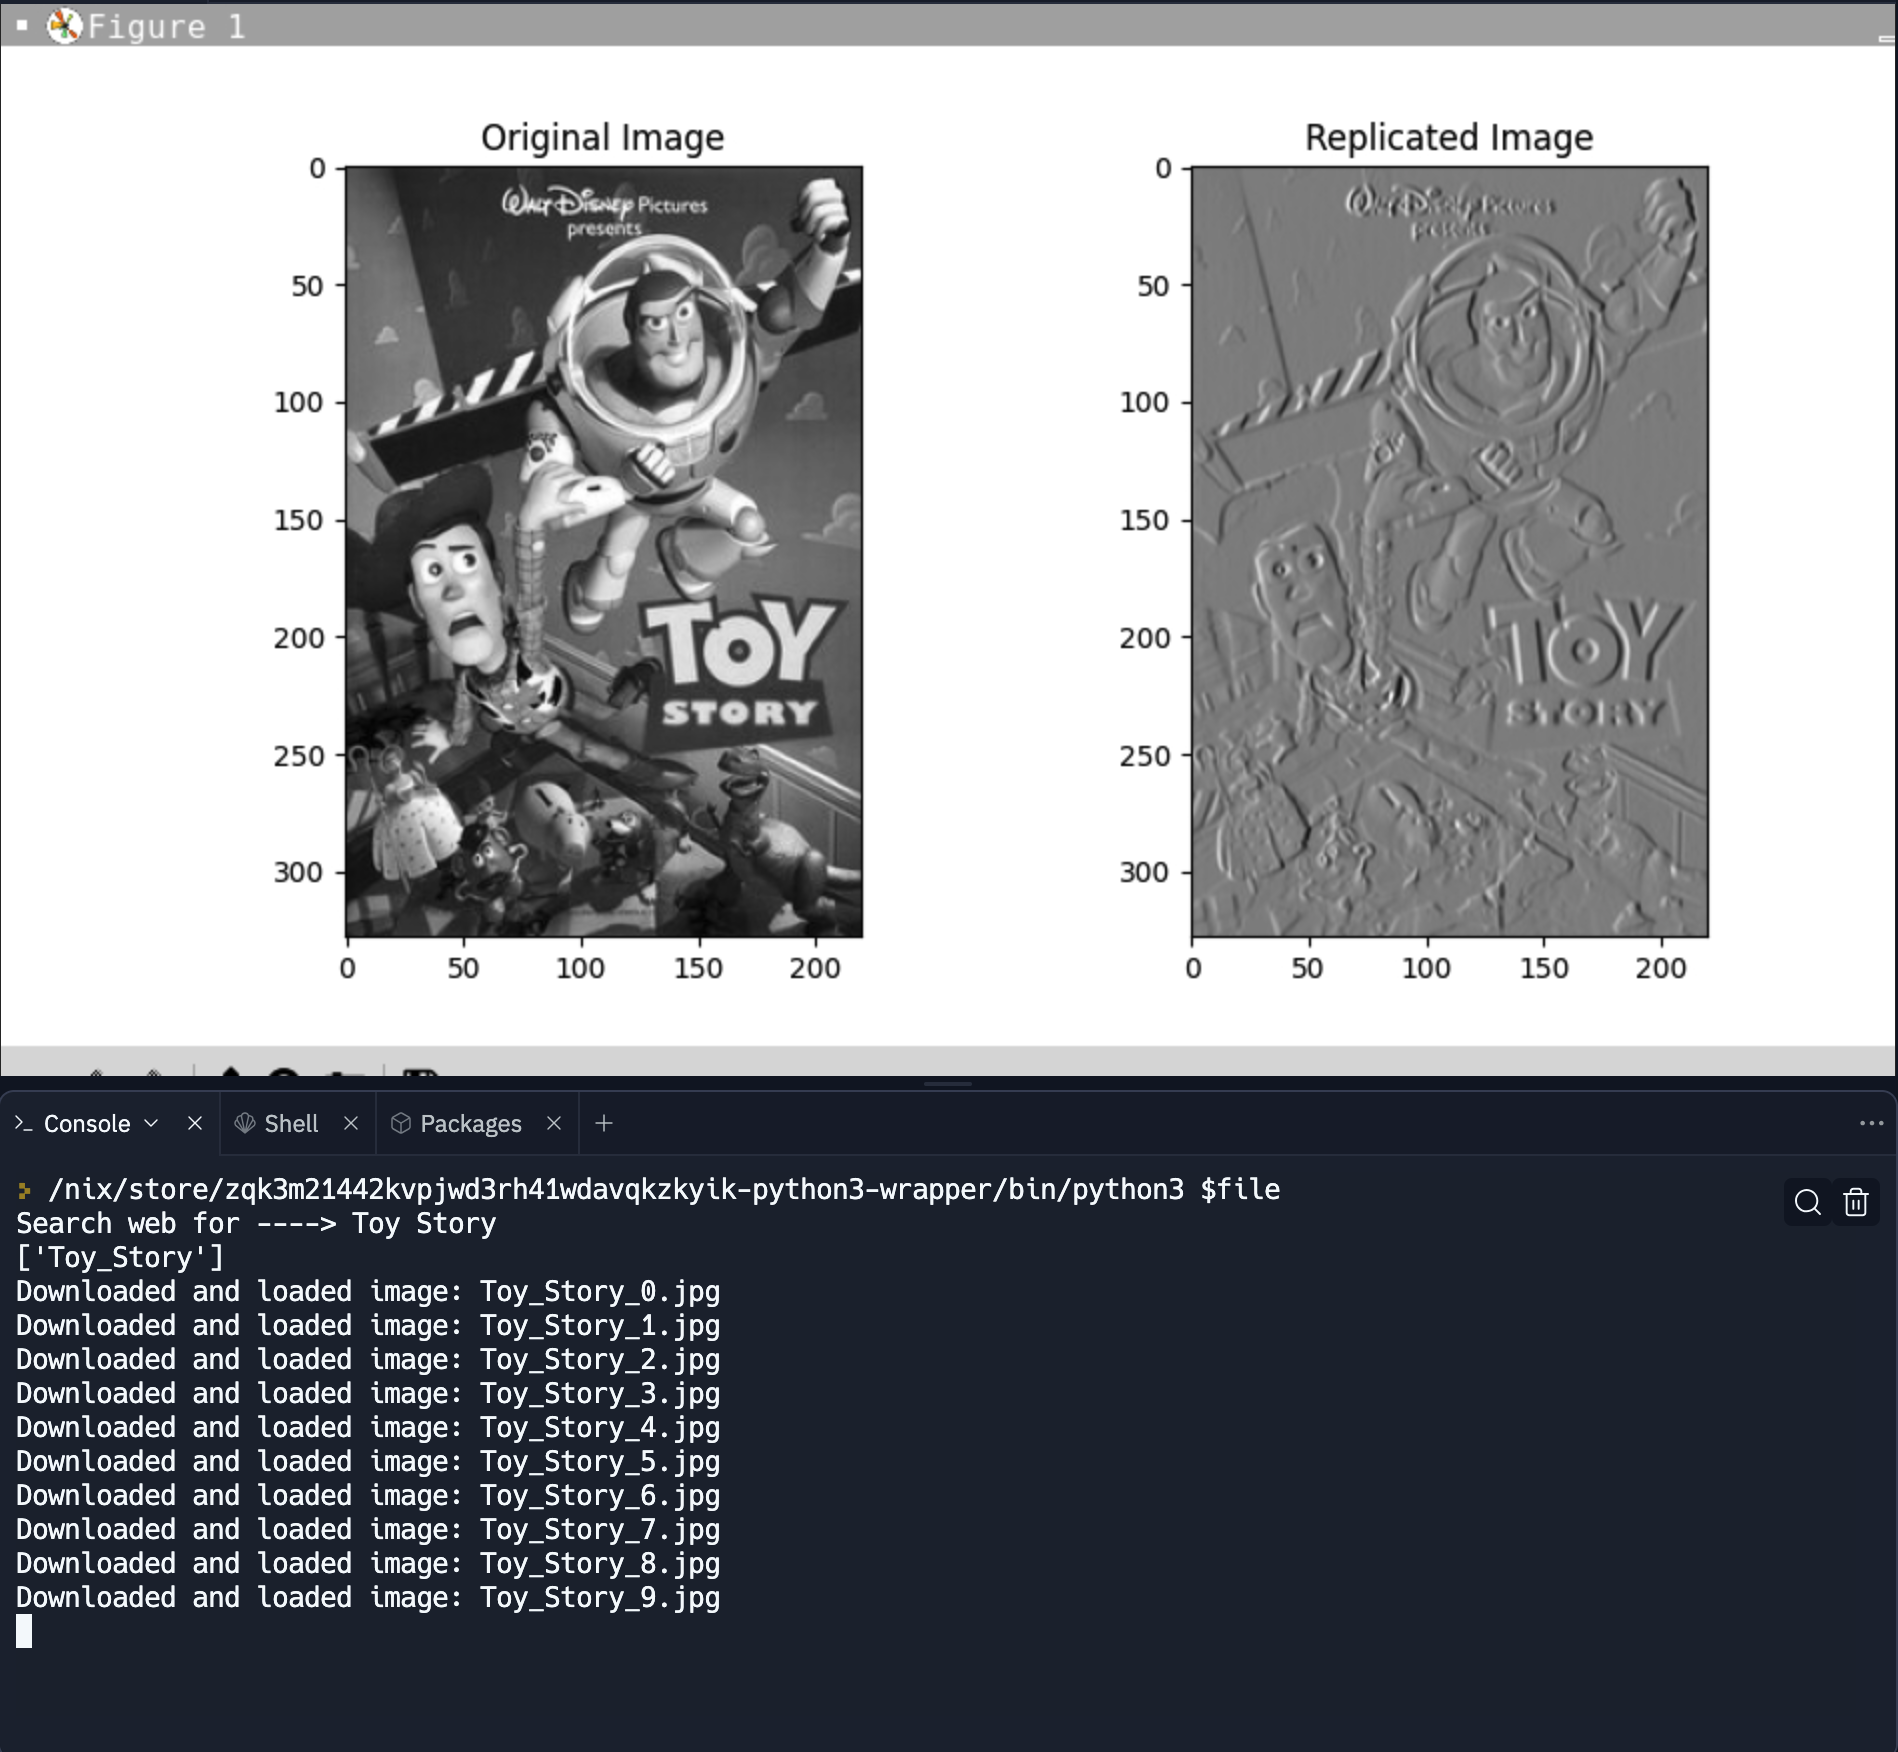This screenshot has height=1752, width=1898.
Task: Minimize the Figure 1 window
Action: (x=1886, y=38)
